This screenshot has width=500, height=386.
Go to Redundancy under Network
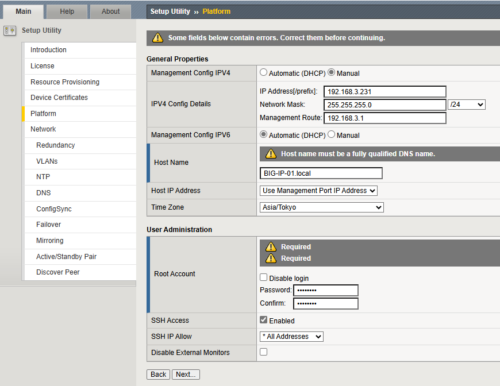(80, 145)
